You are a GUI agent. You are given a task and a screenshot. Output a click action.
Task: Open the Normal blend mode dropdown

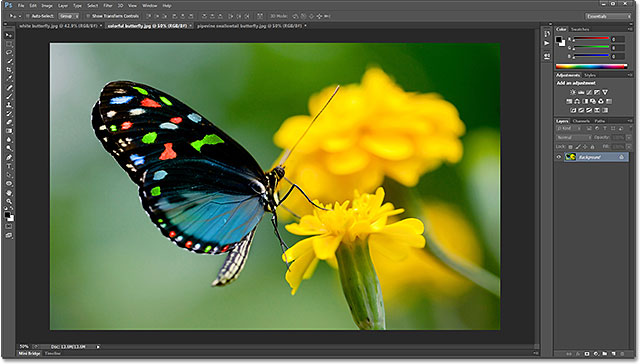(x=574, y=138)
